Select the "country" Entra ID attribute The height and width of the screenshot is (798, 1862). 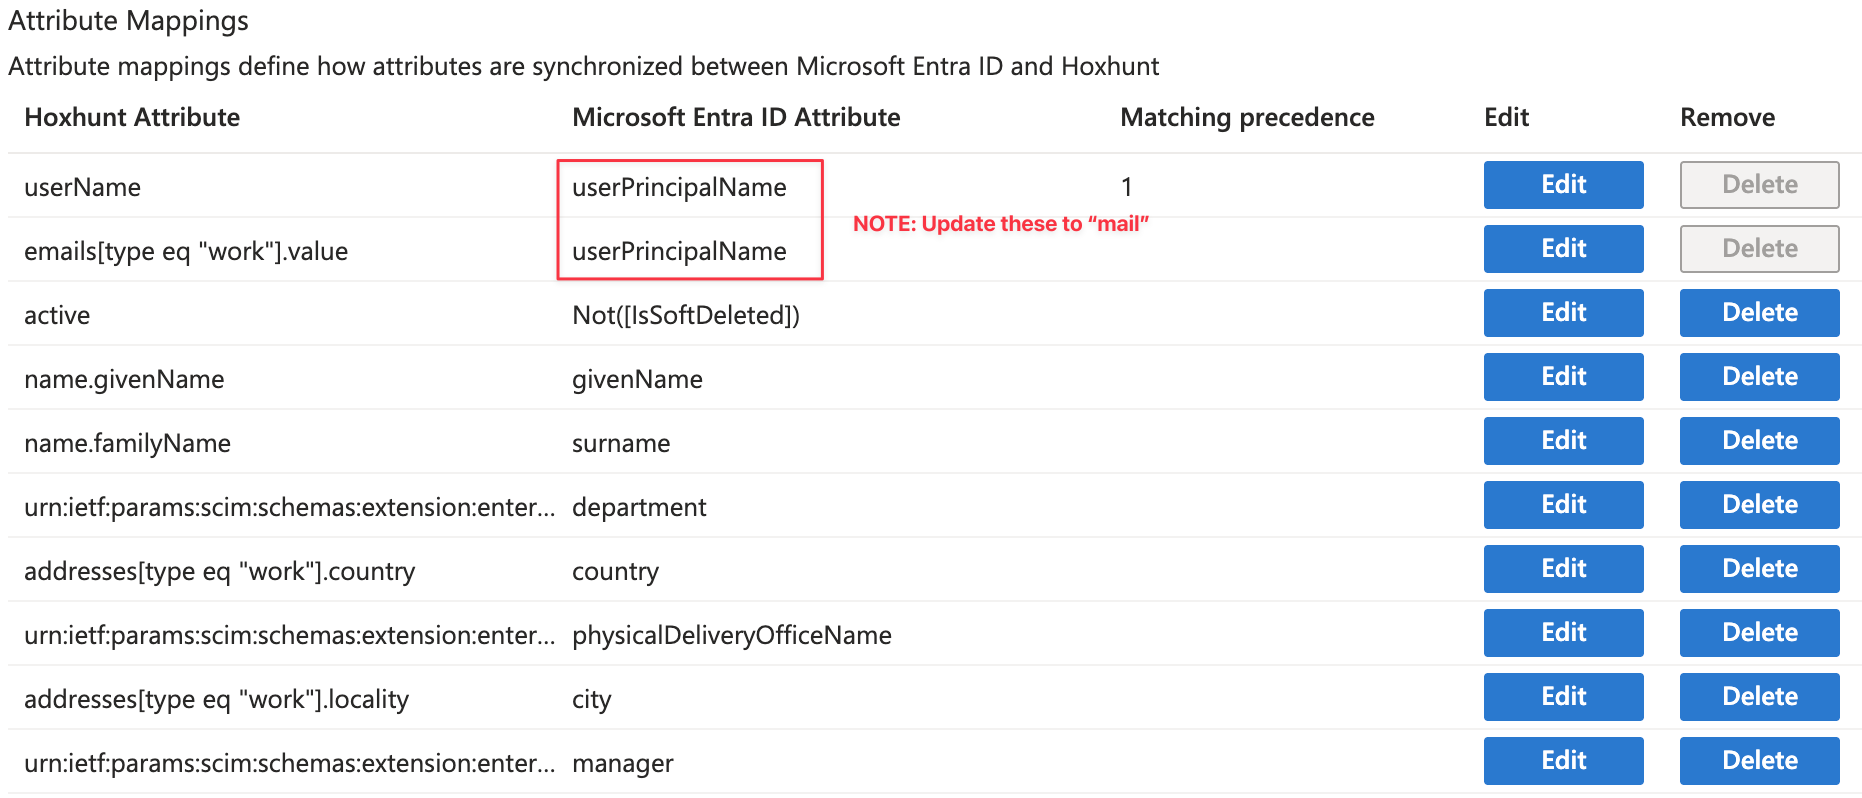click(x=615, y=571)
